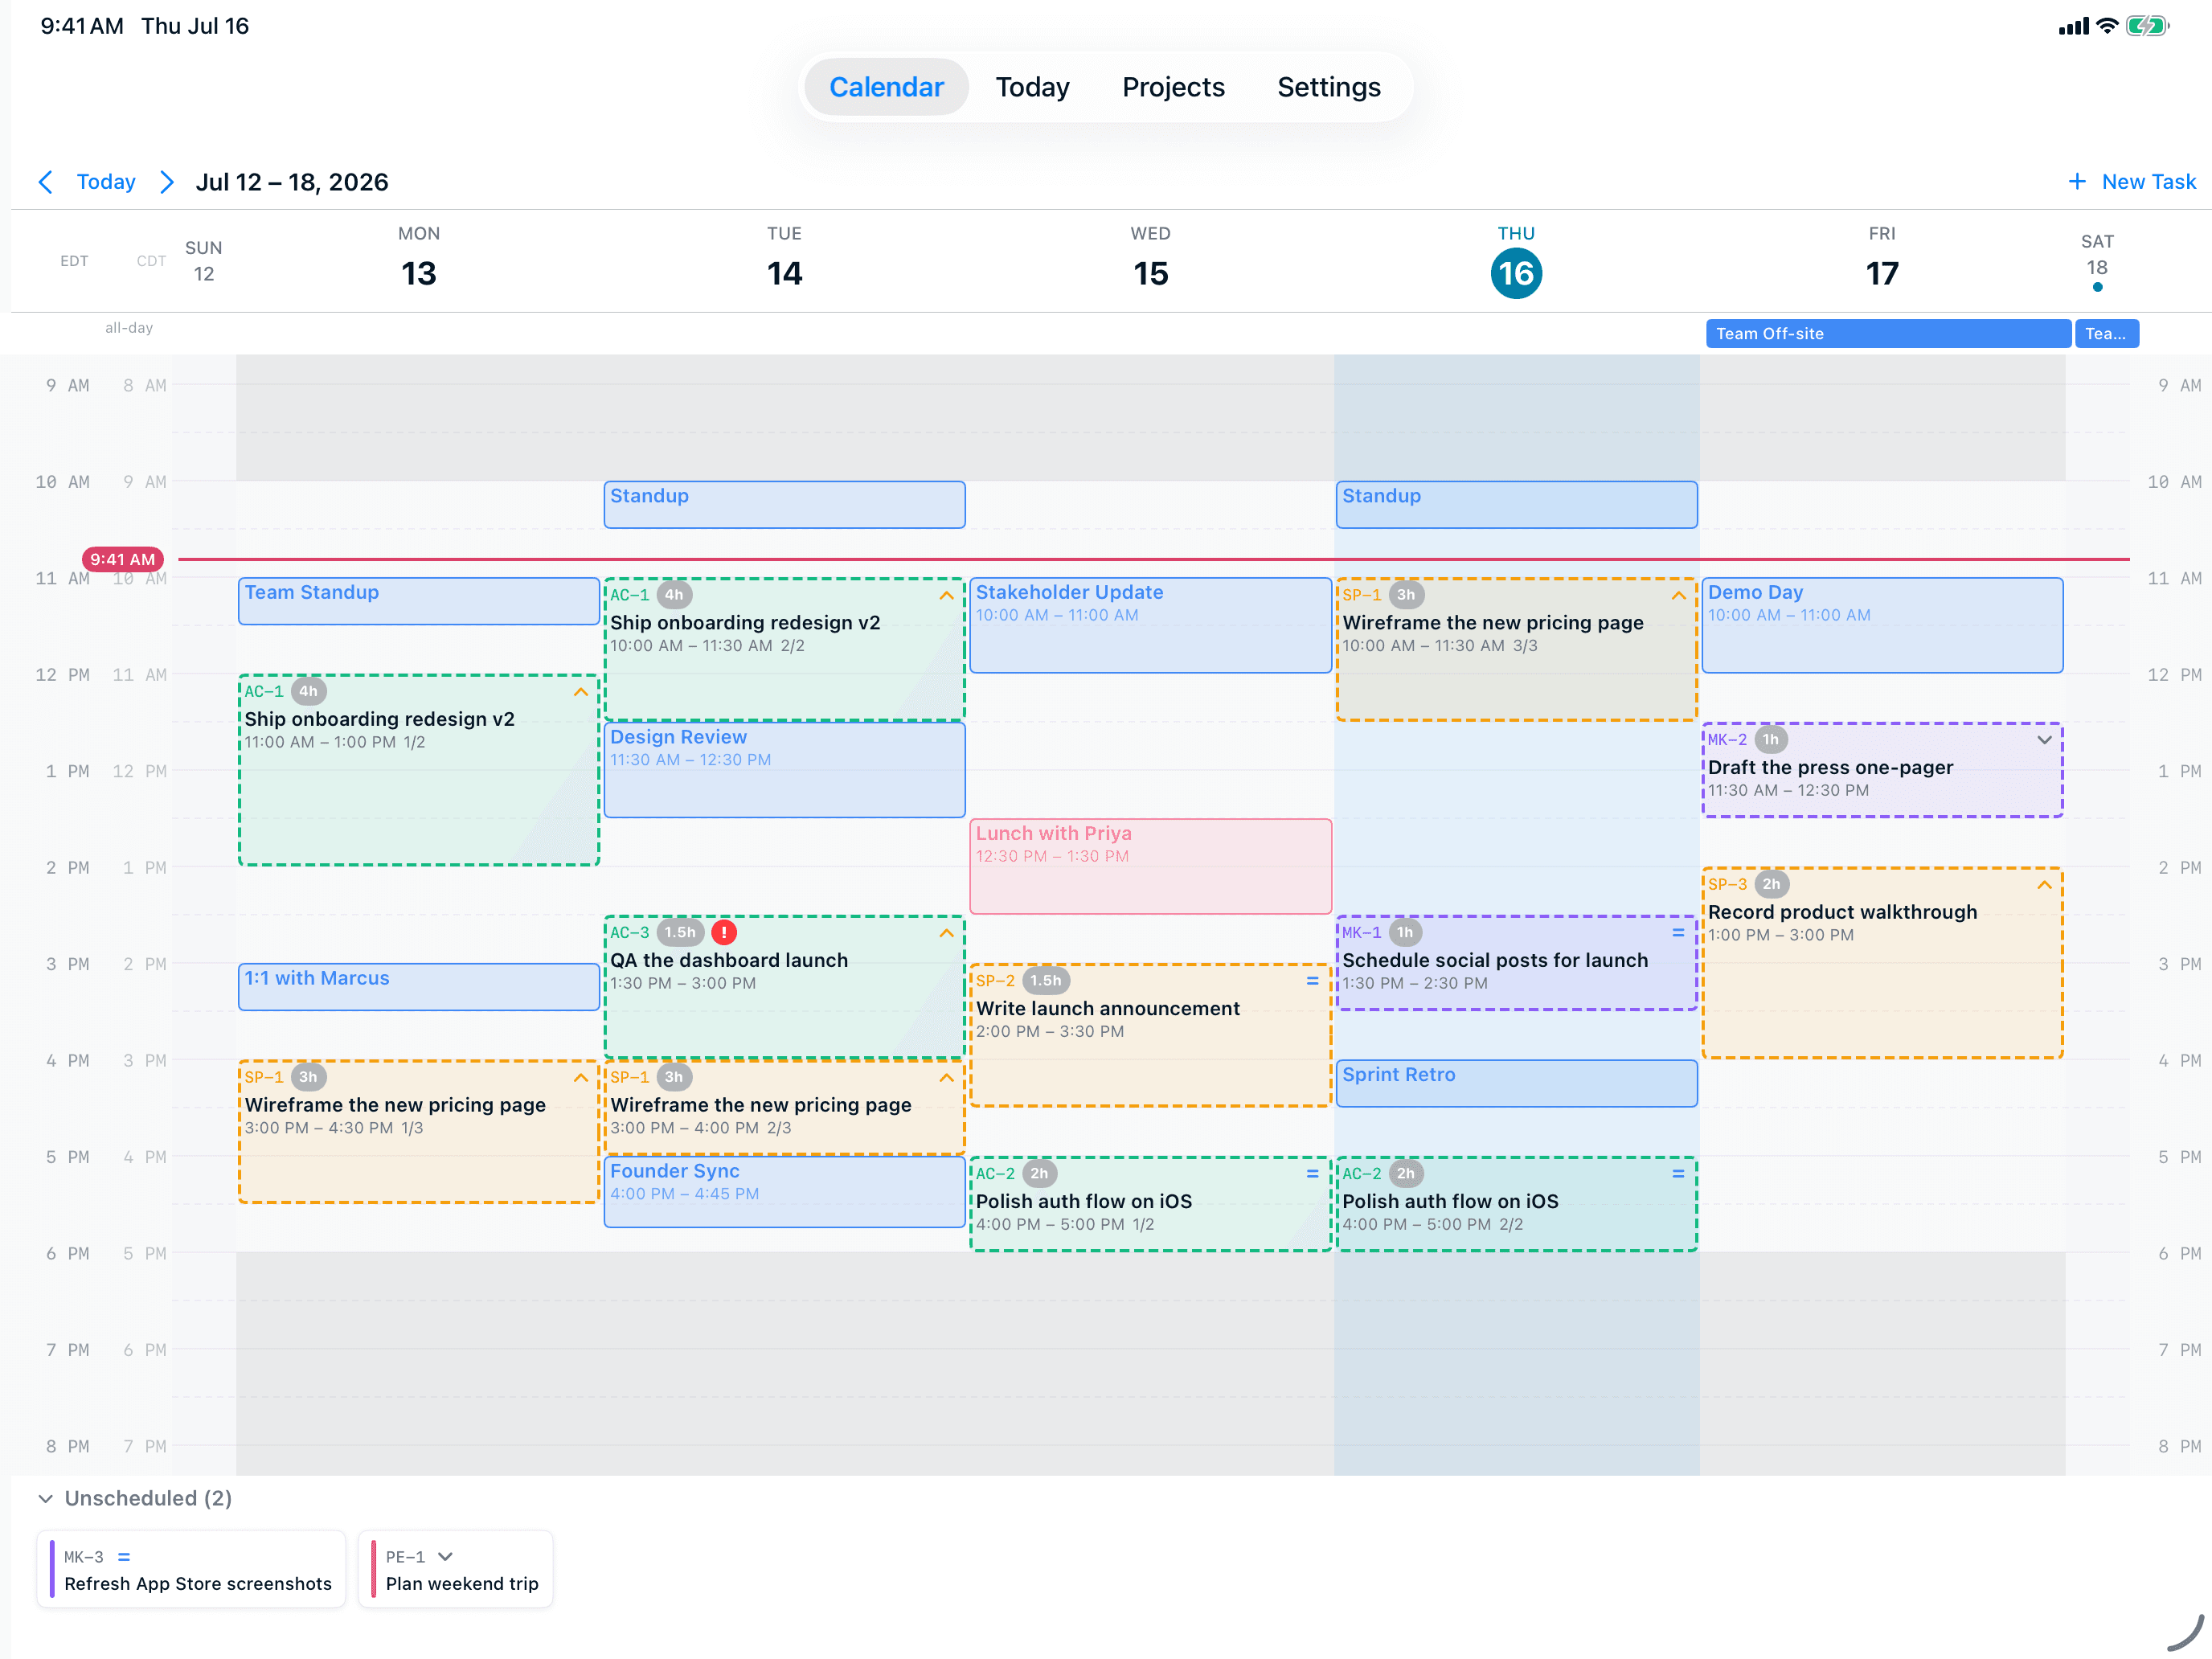Click medium-priority icon on Schedule social posts
Image resolution: width=2212 pixels, height=1659 pixels.
point(1678,933)
